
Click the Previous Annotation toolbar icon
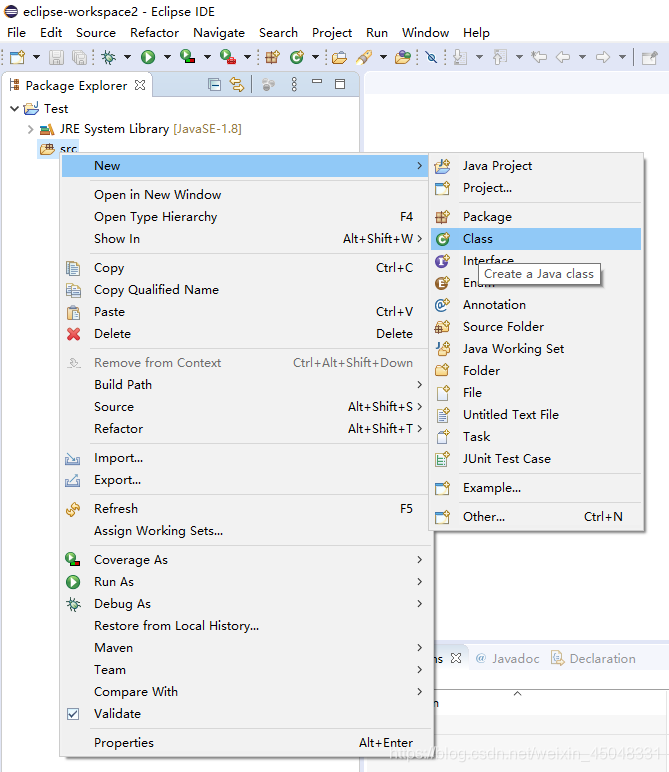tap(500, 57)
